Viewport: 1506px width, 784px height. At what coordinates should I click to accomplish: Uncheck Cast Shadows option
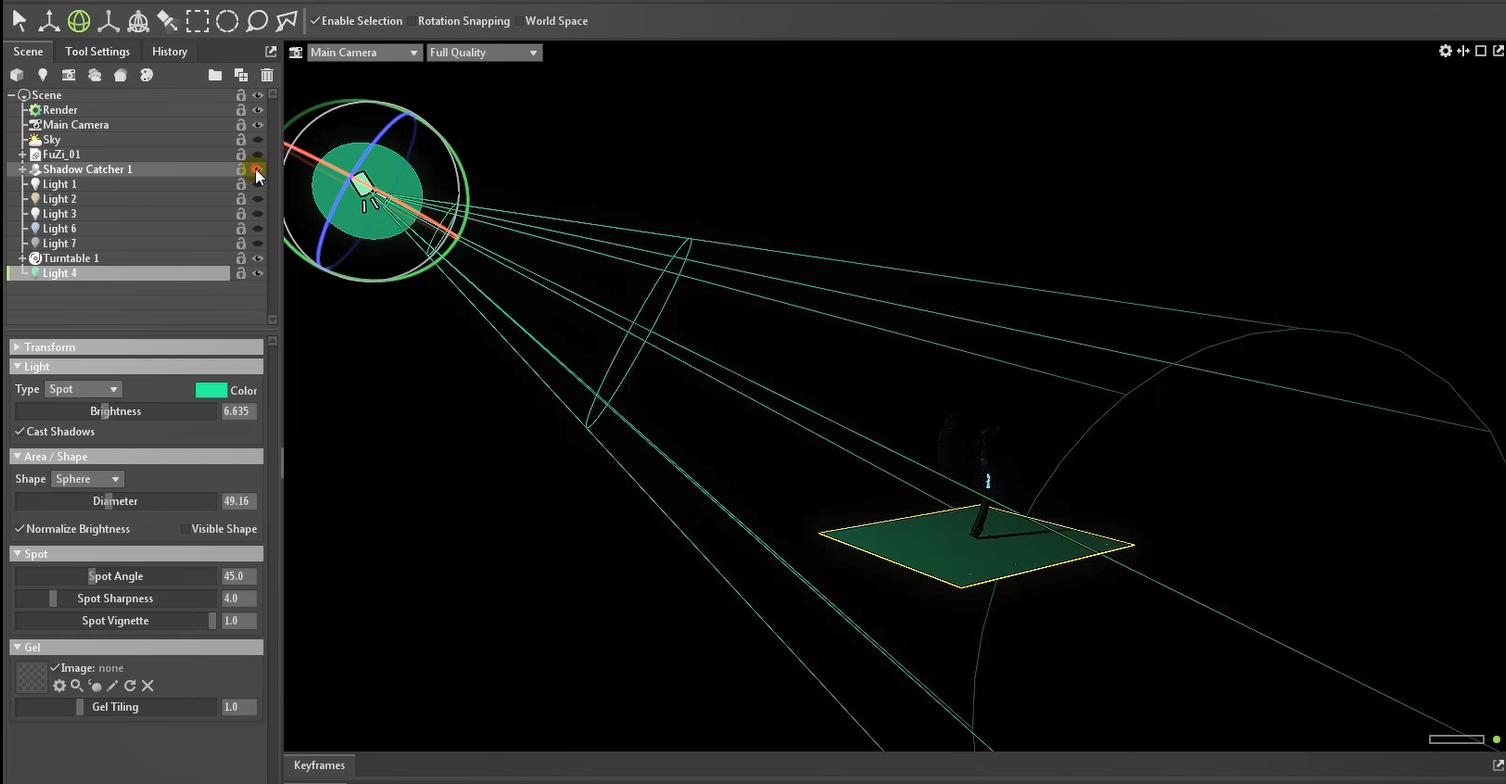pyautogui.click(x=20, y=432)
